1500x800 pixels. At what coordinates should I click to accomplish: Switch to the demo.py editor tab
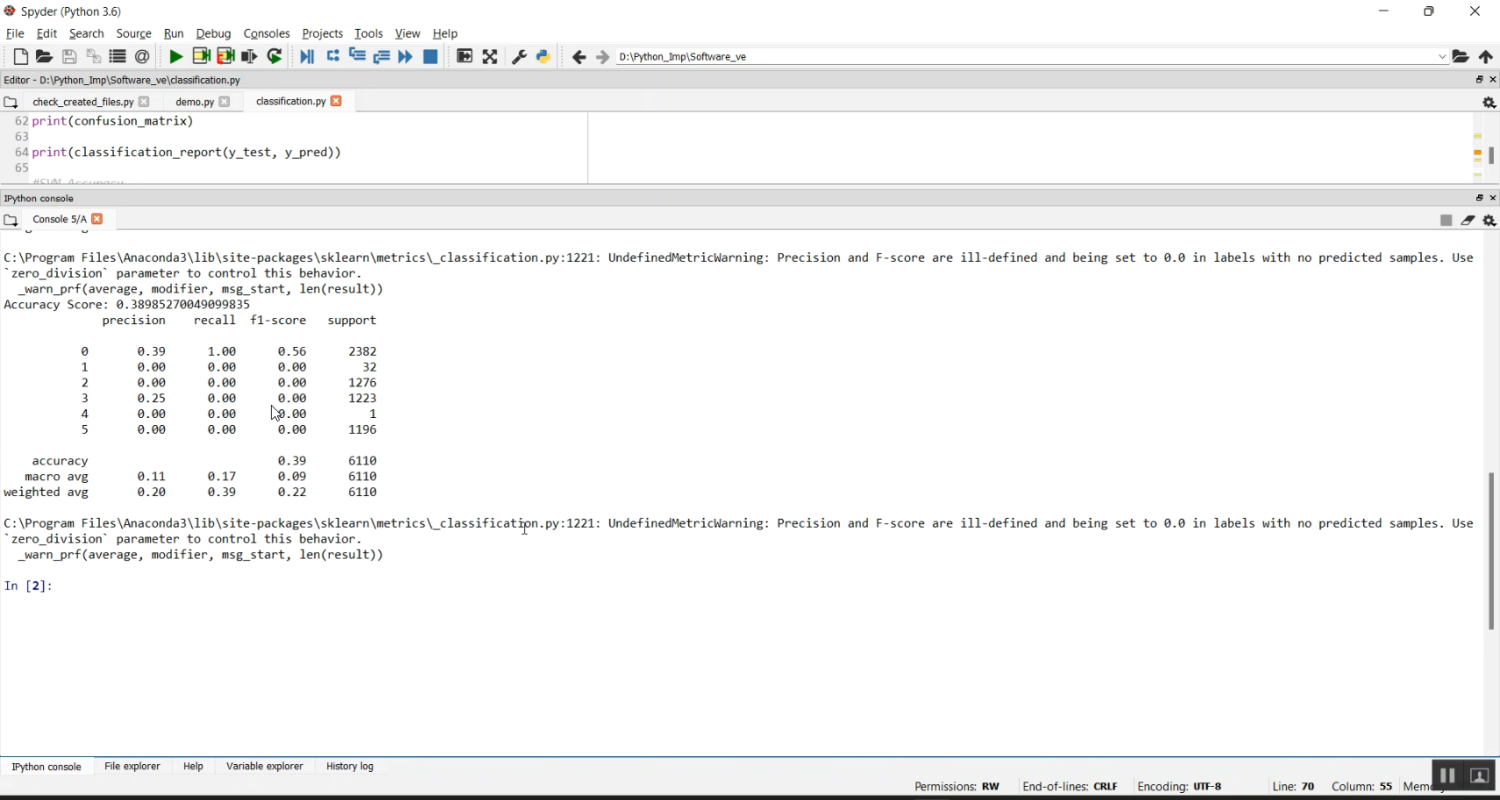click(194, 102)
